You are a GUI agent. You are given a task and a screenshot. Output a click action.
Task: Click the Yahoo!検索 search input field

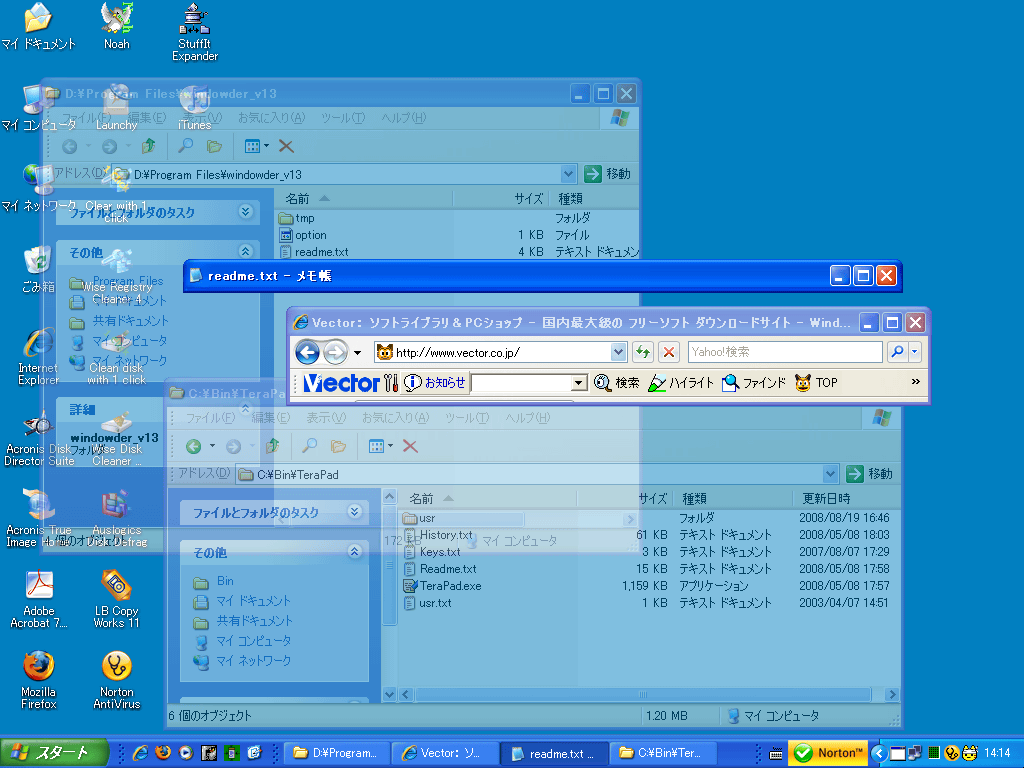coord(785,352)
